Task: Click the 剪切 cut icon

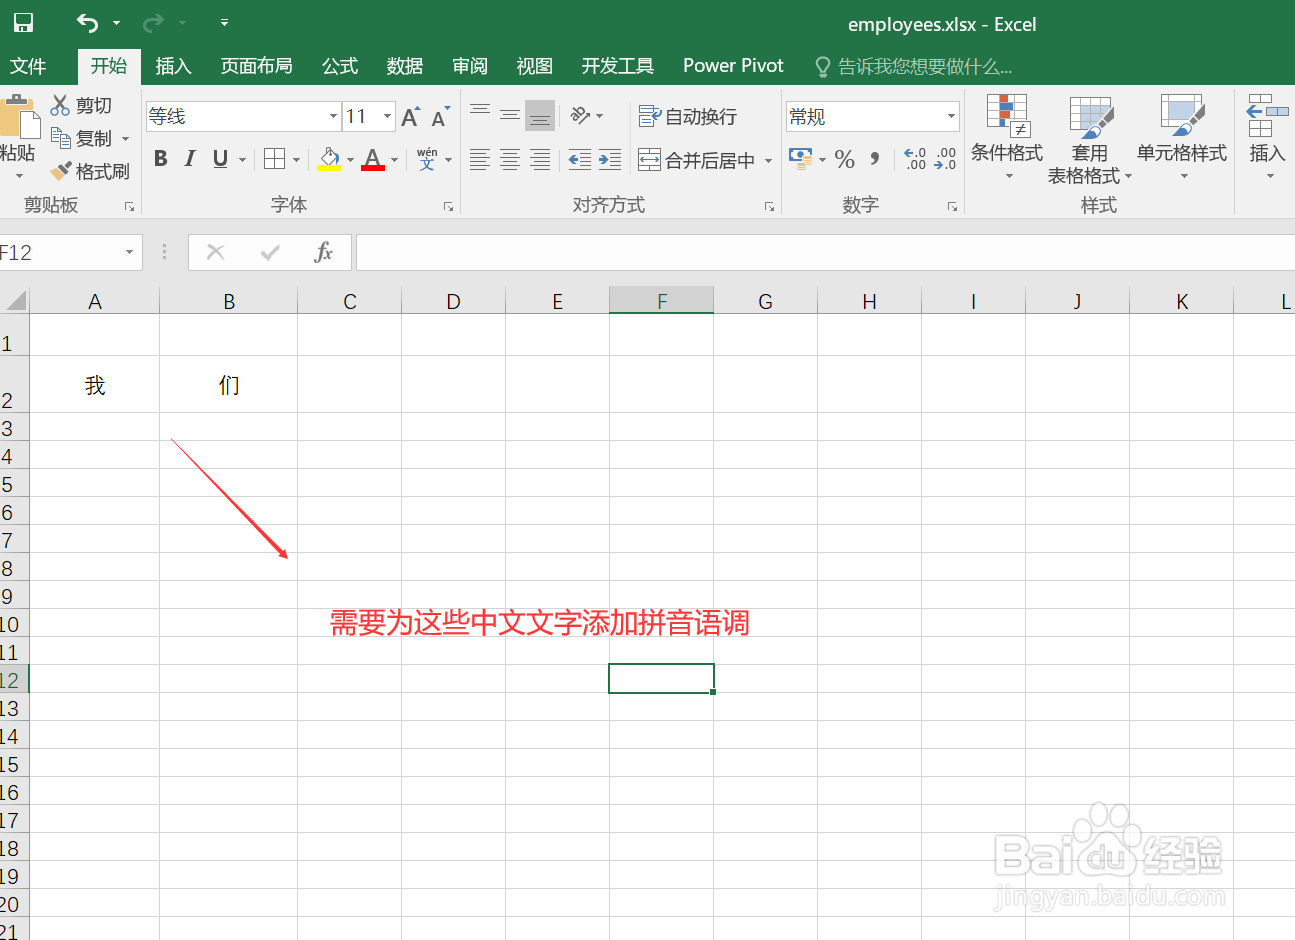Action: (62, 104)
